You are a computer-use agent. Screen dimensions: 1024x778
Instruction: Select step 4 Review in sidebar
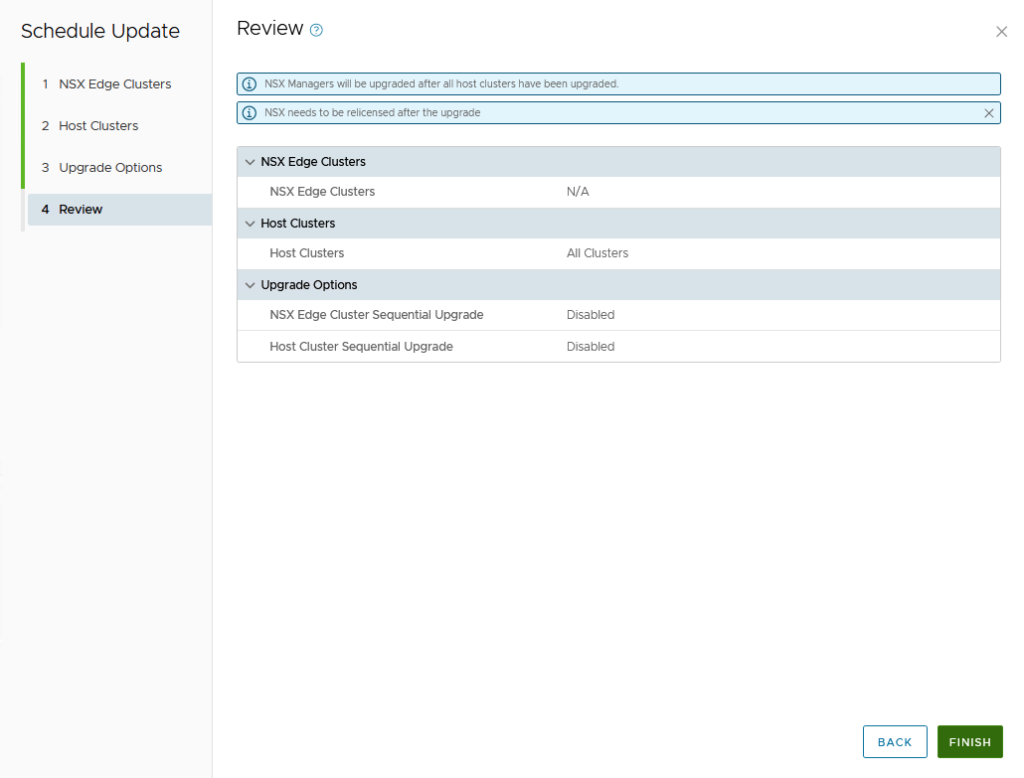80,210
